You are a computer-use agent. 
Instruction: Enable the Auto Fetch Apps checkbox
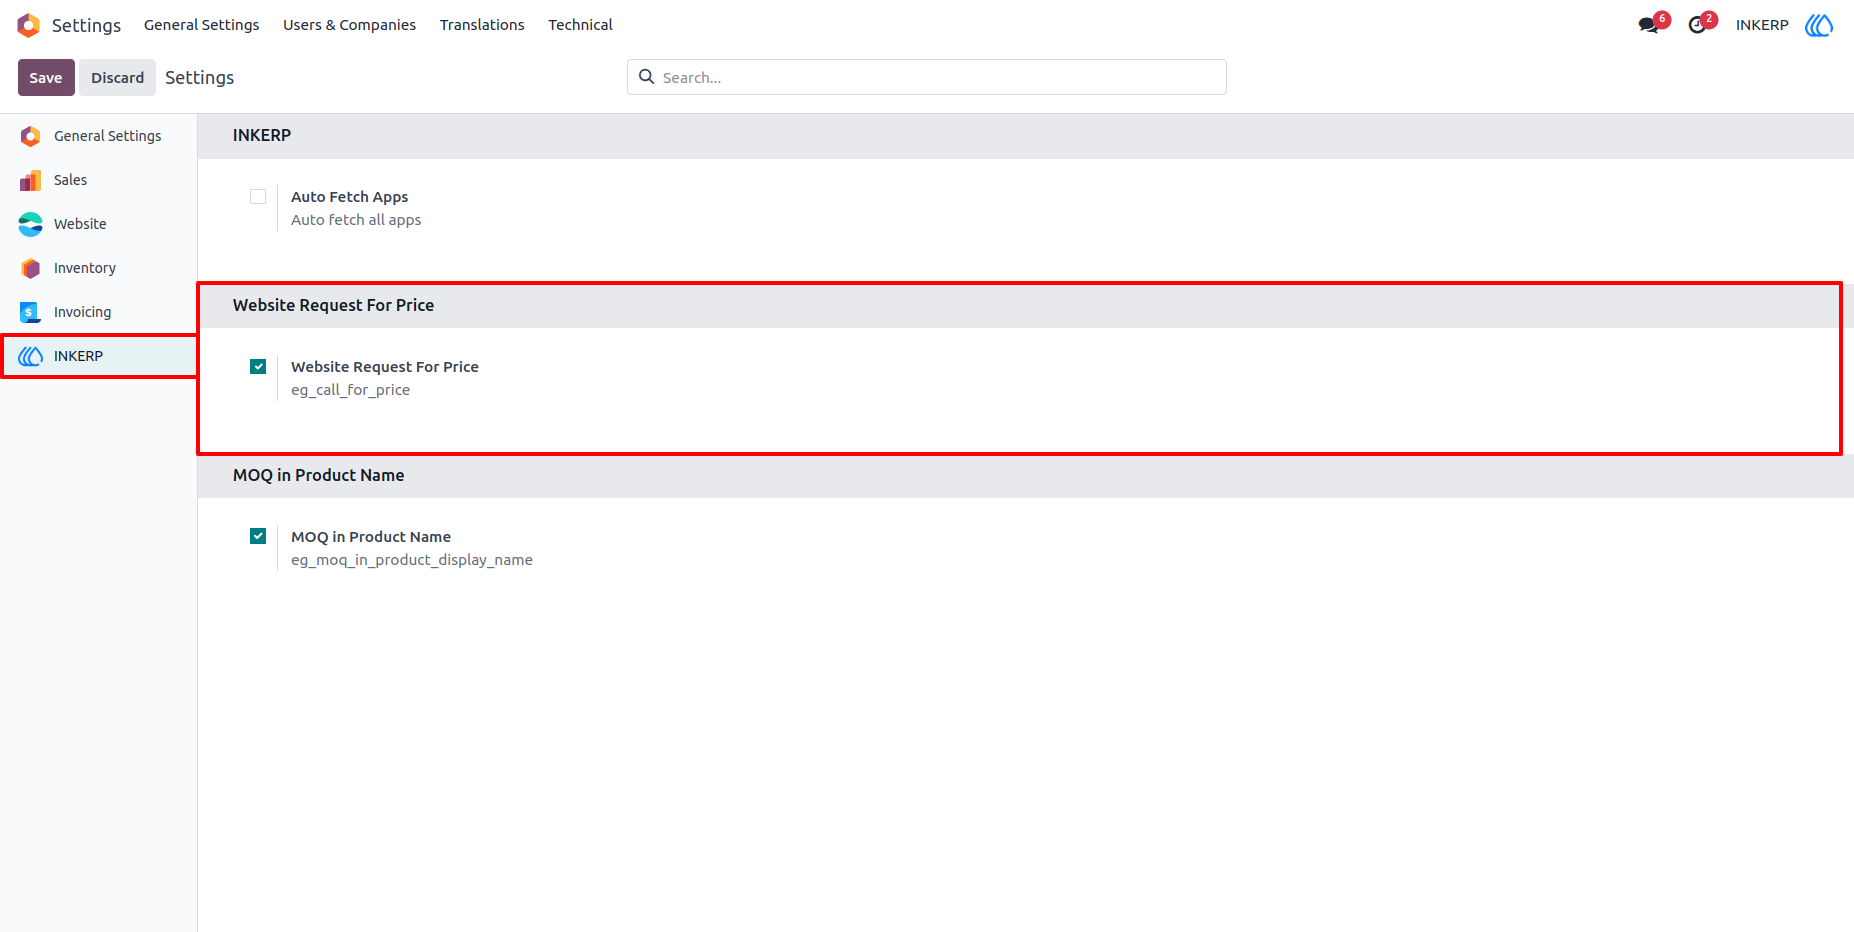coord(258,197)
